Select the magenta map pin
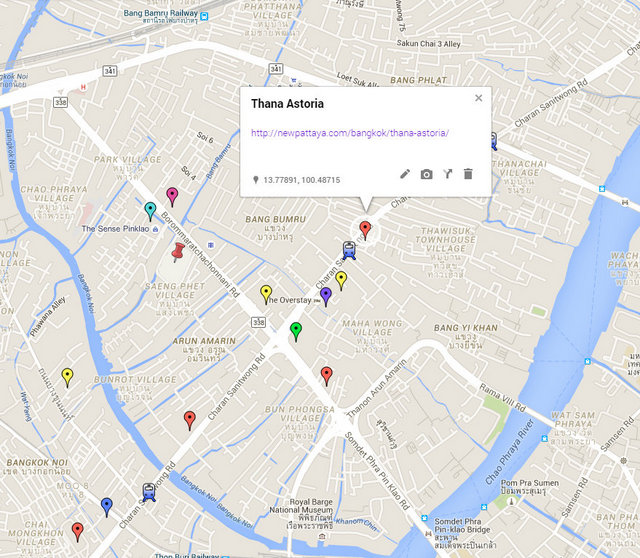Image resolution: width=640 pixels, height=558 pixels. coord(172,196)
